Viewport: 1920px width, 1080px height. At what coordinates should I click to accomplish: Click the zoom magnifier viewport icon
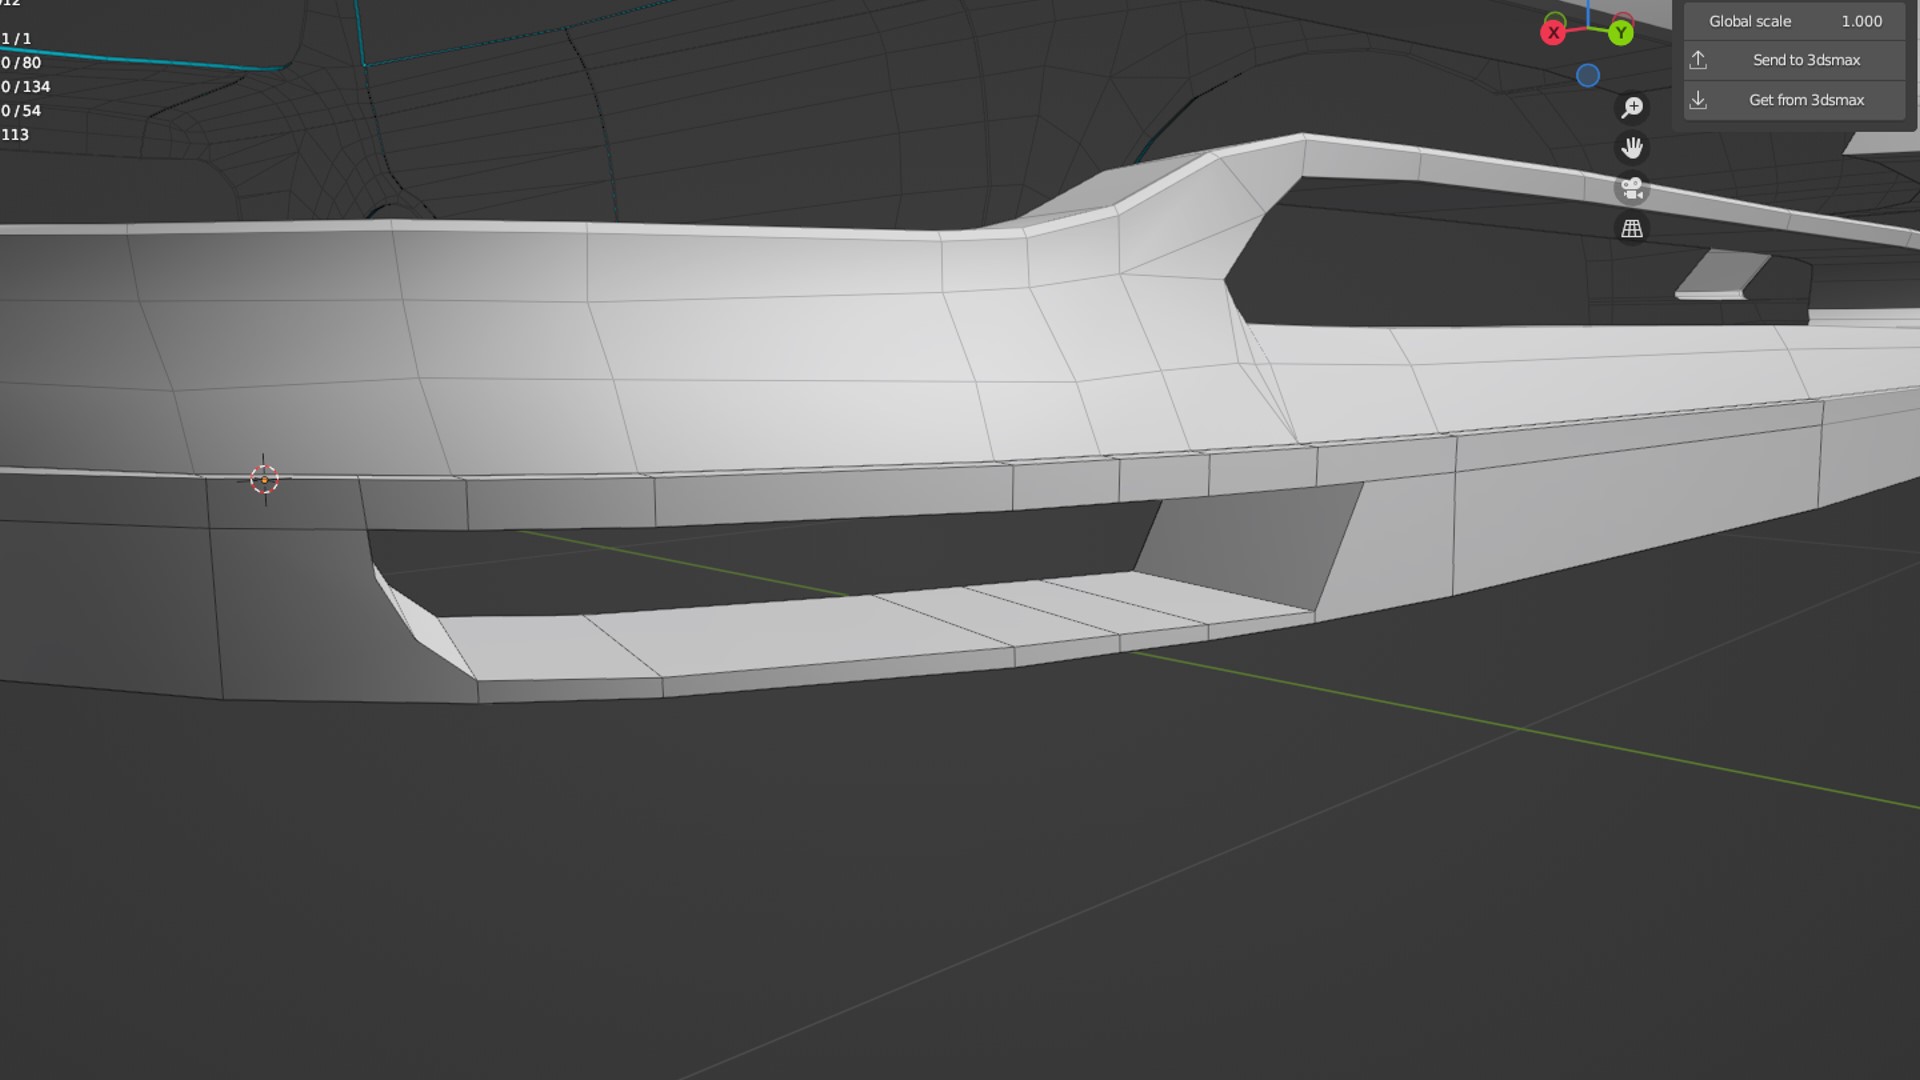pos(1632,107)
